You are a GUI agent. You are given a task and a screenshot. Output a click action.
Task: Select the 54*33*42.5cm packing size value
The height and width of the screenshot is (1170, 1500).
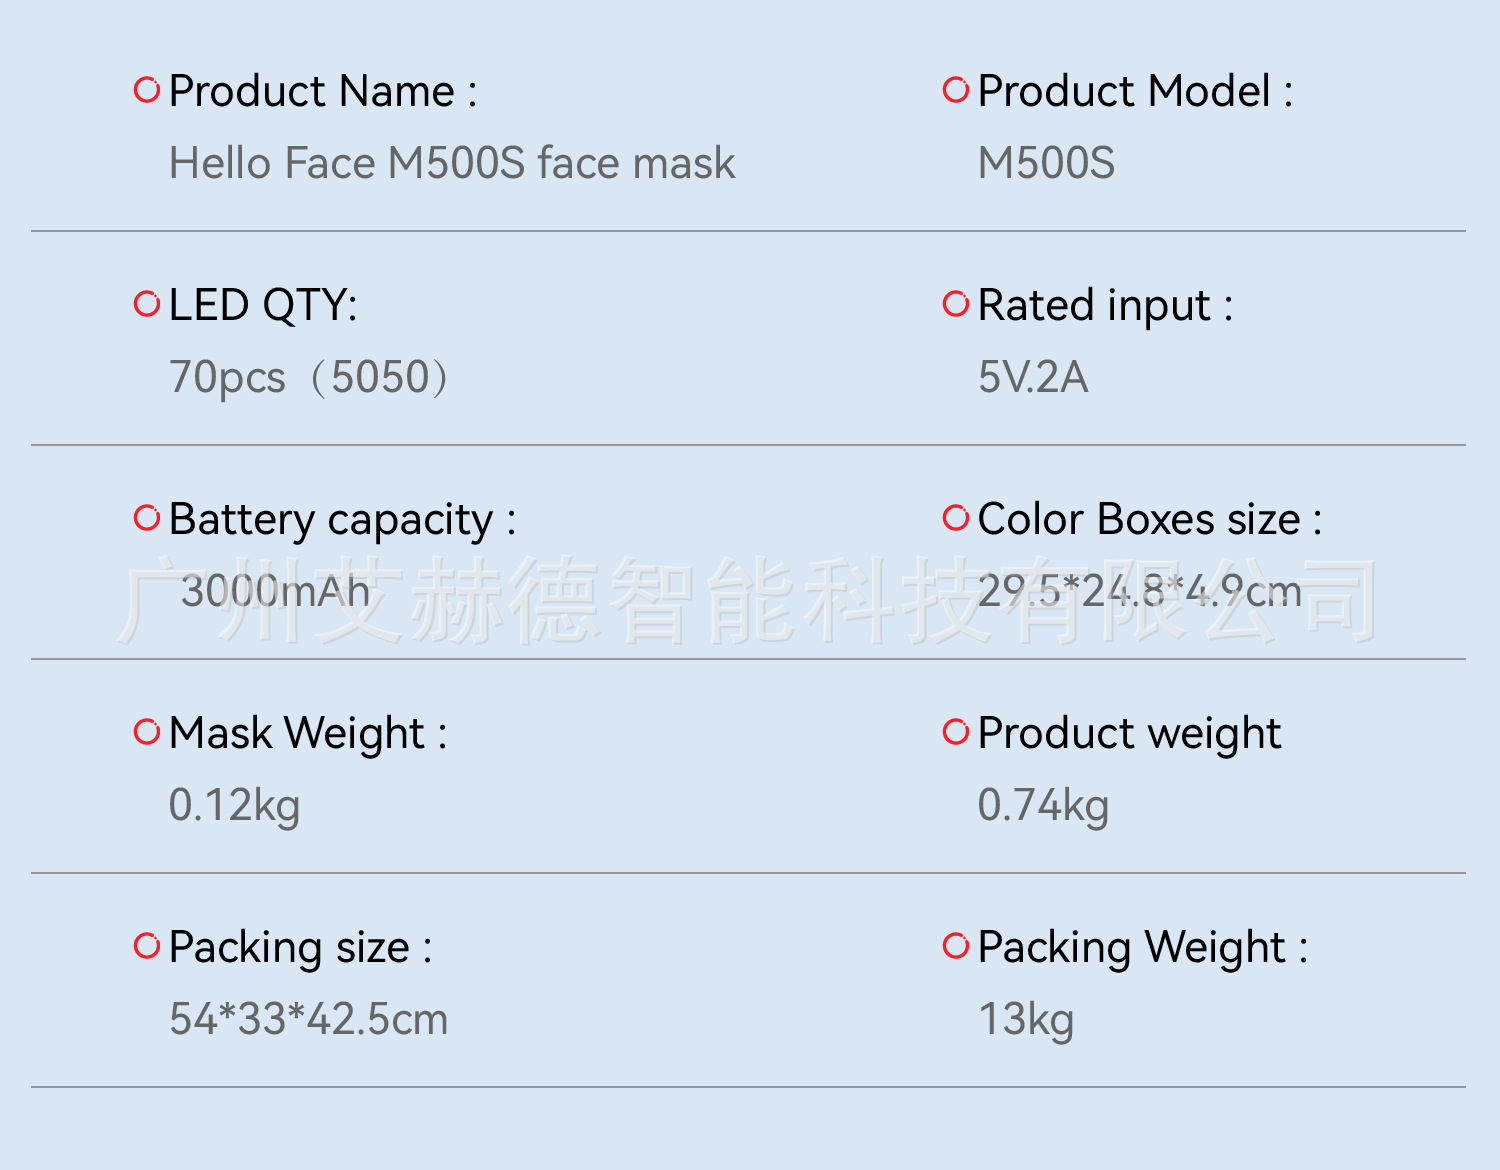(x=309, y=1019)
